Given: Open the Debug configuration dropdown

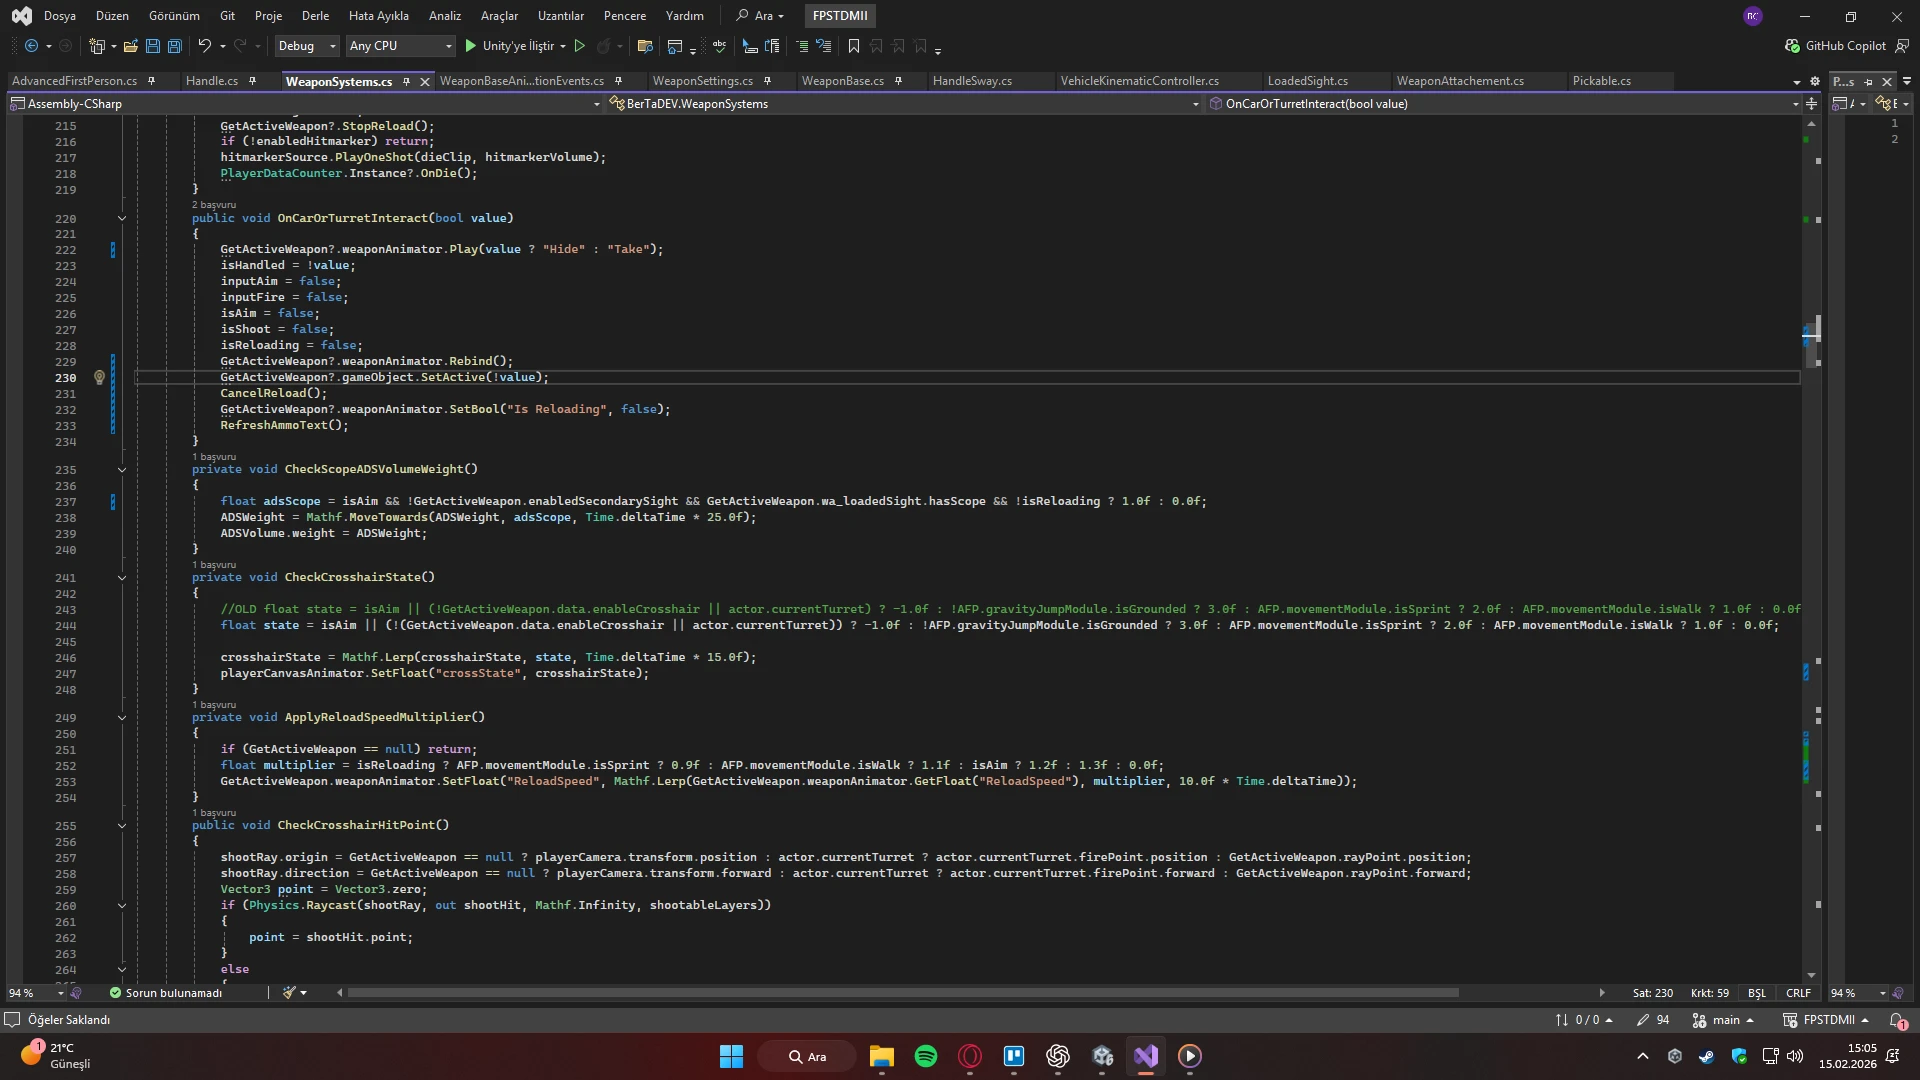Looking at the screenshot, I should [x=306, y=46].
